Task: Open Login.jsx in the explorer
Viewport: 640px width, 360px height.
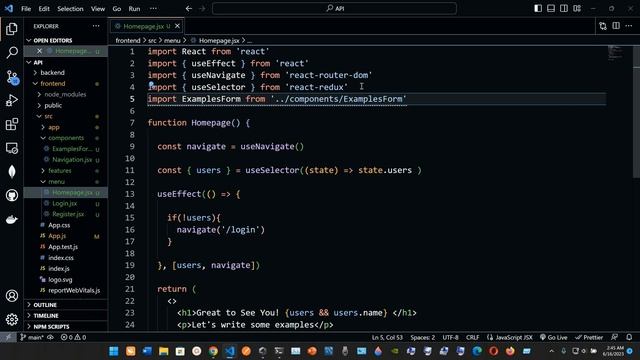Action: click(65, 203)
